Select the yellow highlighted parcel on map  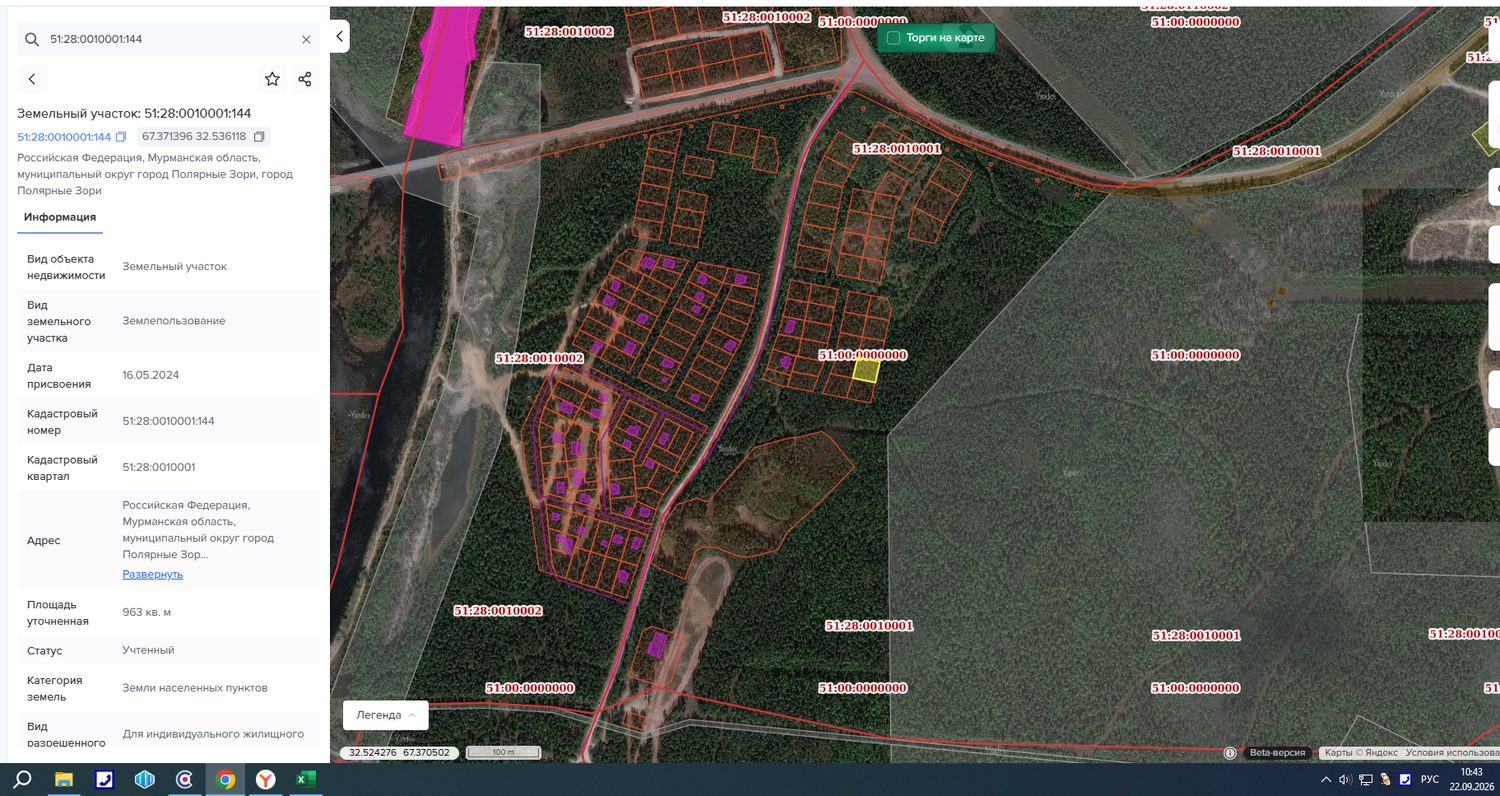coord(866,371)
